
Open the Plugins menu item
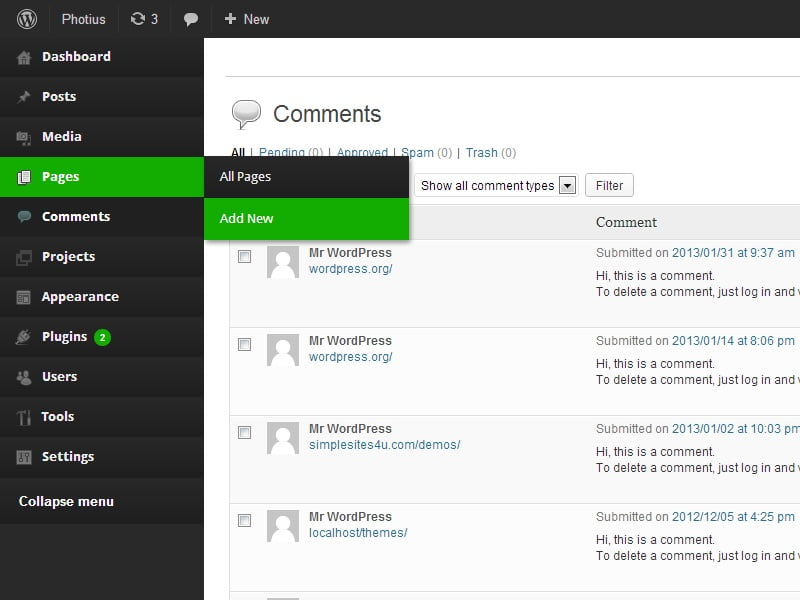point(102,337)
